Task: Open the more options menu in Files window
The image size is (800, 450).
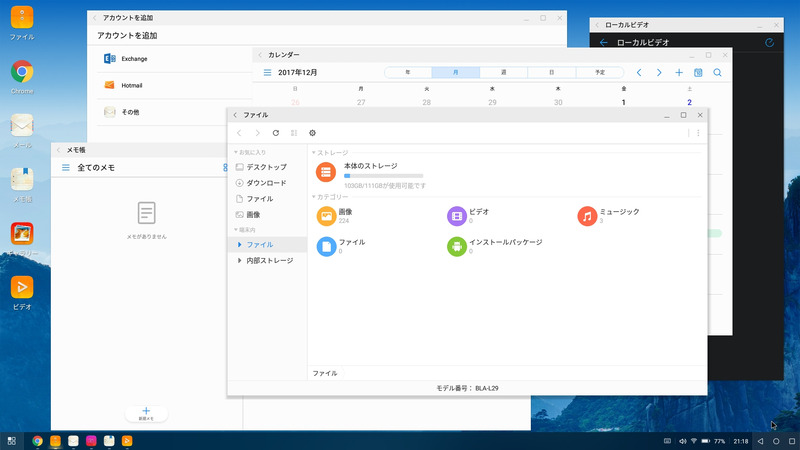Action: point(698,133)
